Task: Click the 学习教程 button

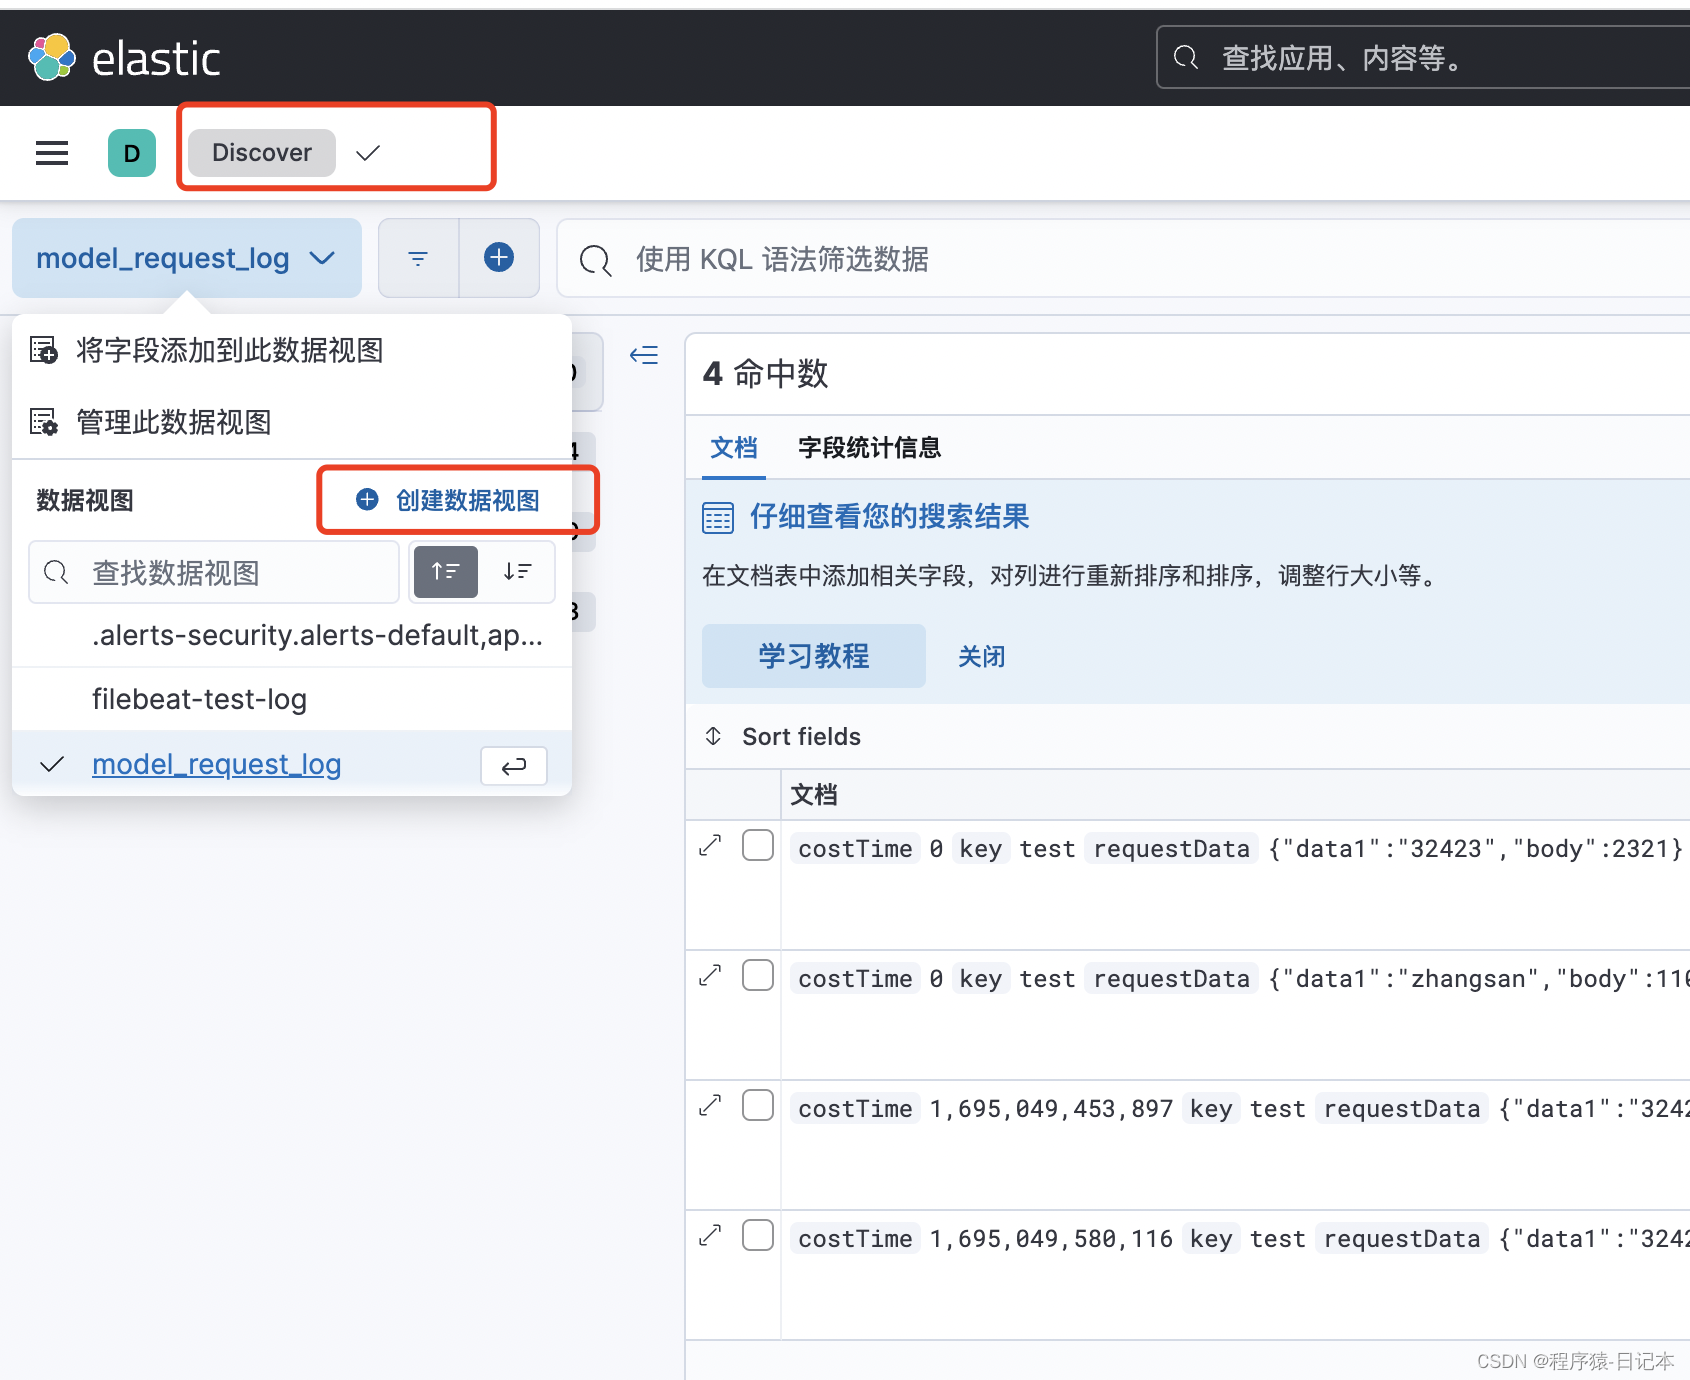Action: click(x=814, y=656)
